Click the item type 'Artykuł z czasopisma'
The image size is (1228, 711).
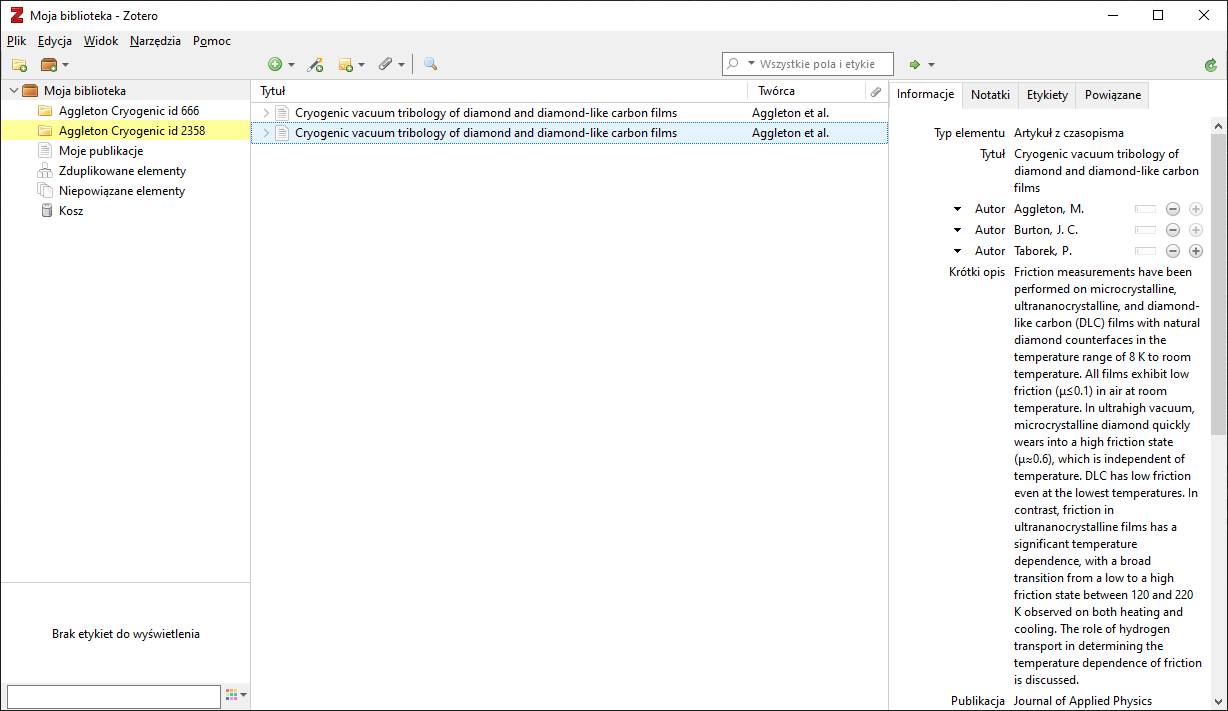pos(1068,133)
